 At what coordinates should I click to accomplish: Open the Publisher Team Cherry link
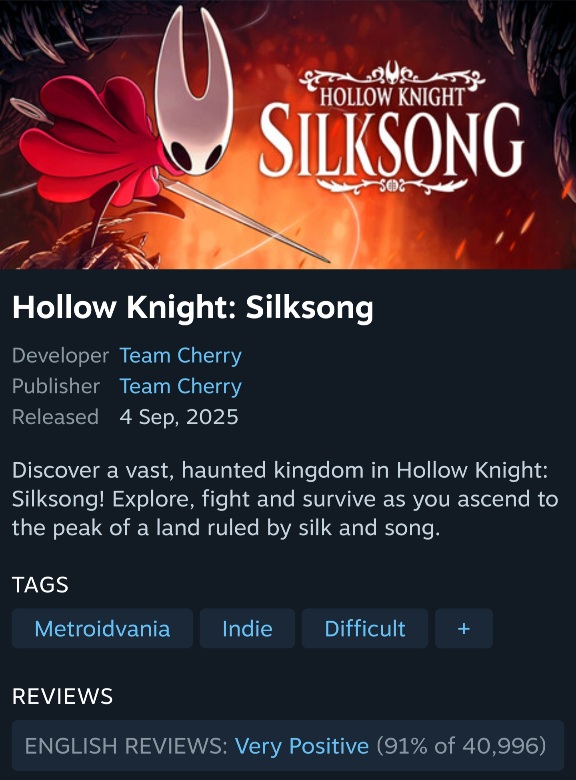point(180,387)
